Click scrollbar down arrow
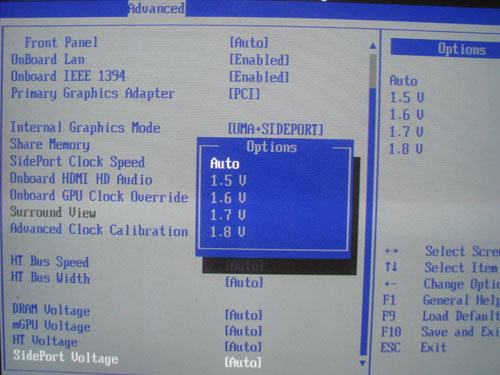Viewport: 500px width, 375px height. point(363,363)
